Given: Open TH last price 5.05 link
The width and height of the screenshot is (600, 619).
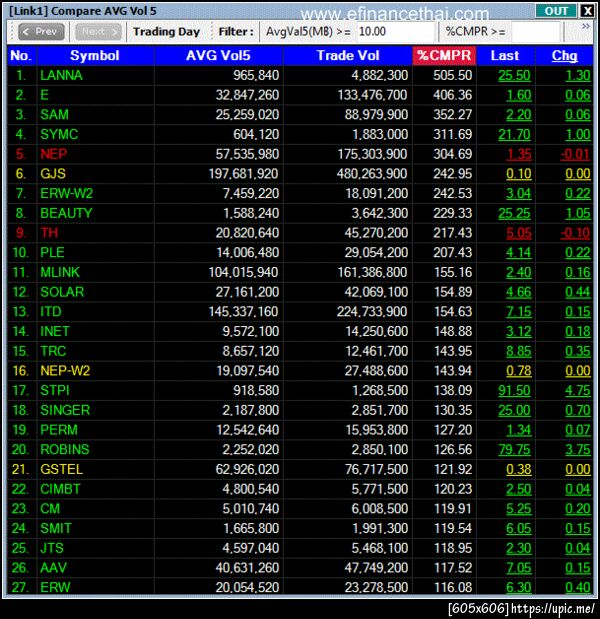Looking at the screenshot, I should [x=519, y=233].
